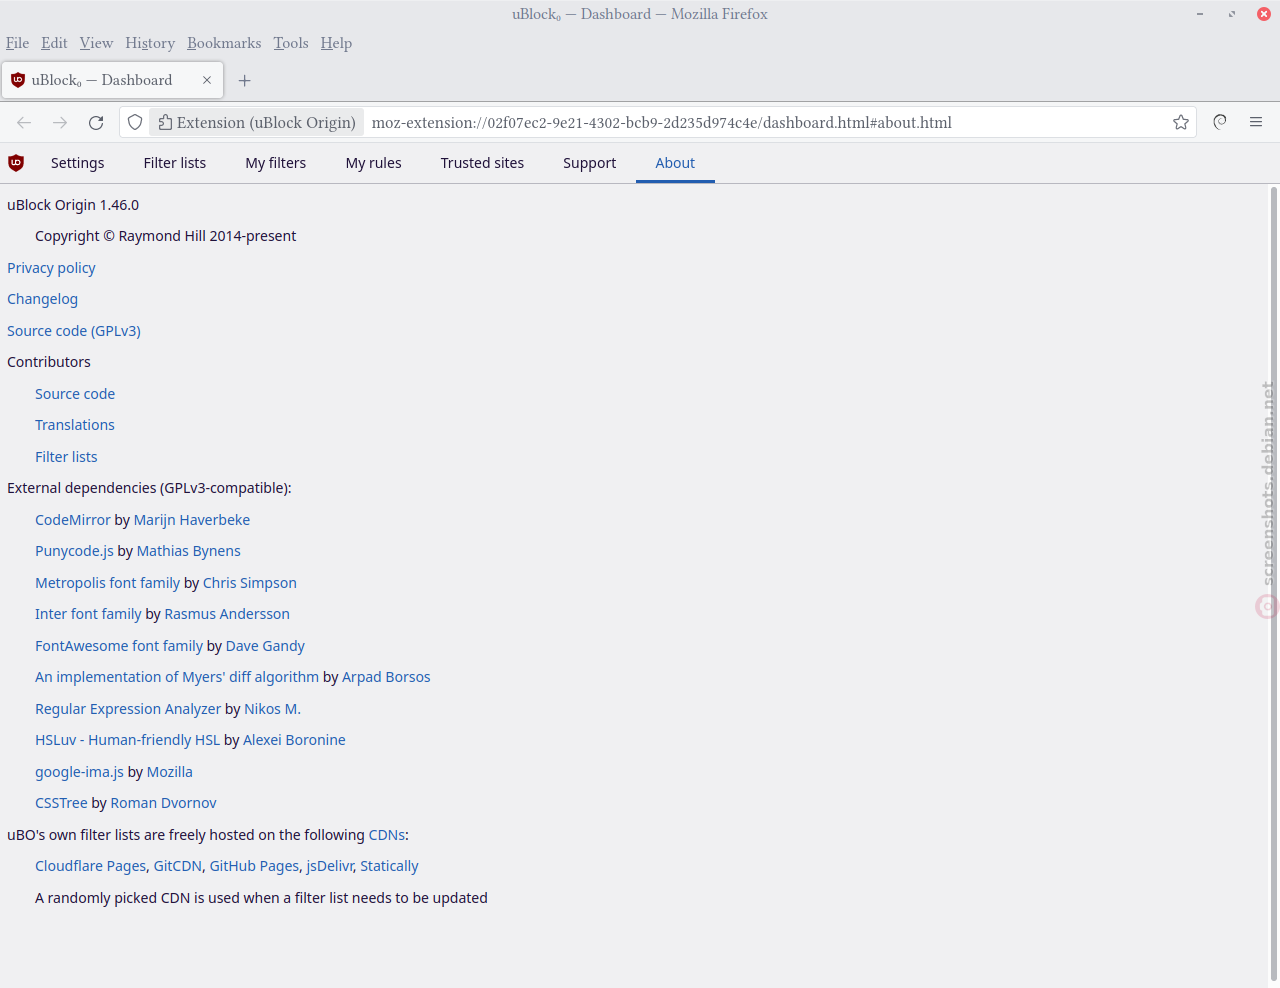Screen dimensions: 1280x988
Task: Select the uBlock Dashboard browser tab
Action: pos(112,80)
